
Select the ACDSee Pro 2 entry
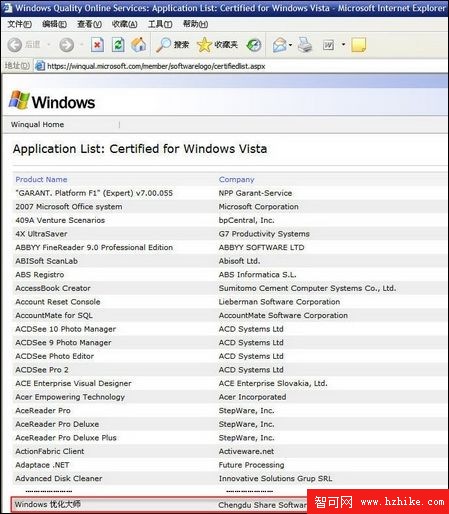pyautogui.click(x=42, y=370)
